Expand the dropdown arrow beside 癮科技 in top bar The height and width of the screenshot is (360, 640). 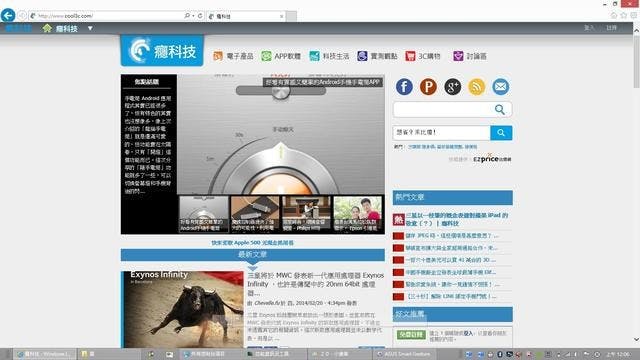pos(90,28)
